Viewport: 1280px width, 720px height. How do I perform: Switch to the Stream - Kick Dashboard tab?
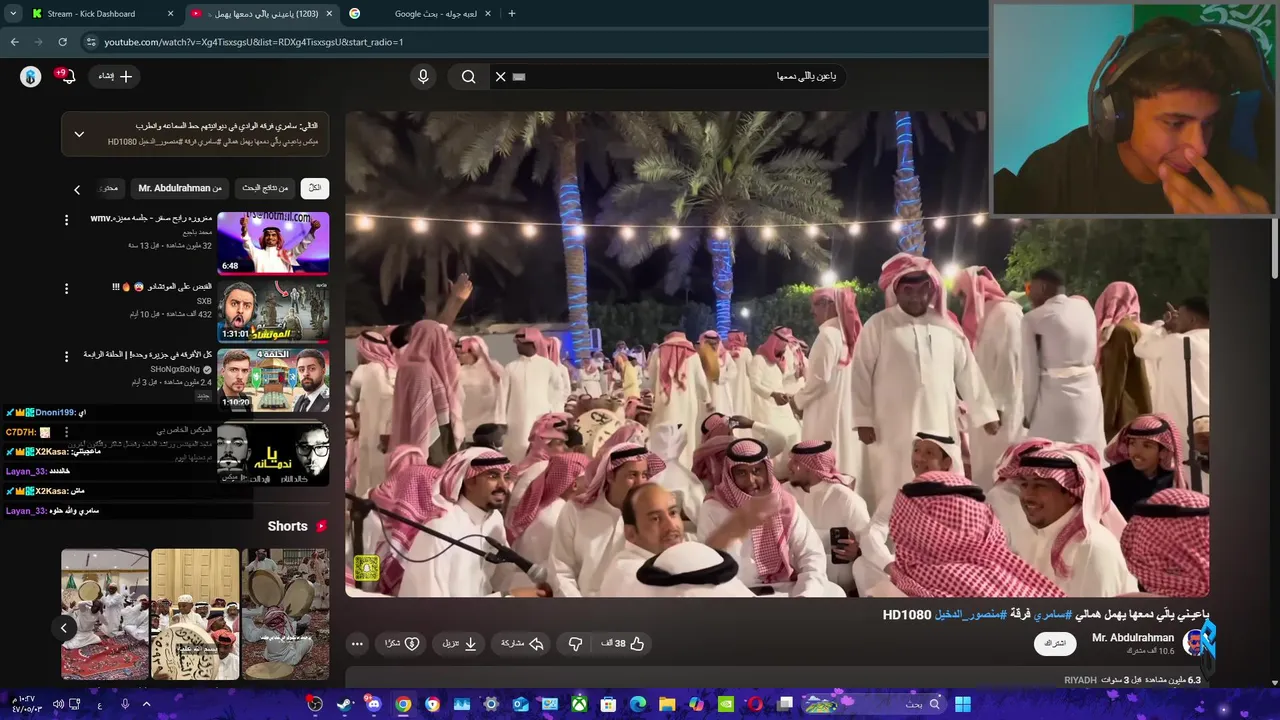(x=100, y=14)
